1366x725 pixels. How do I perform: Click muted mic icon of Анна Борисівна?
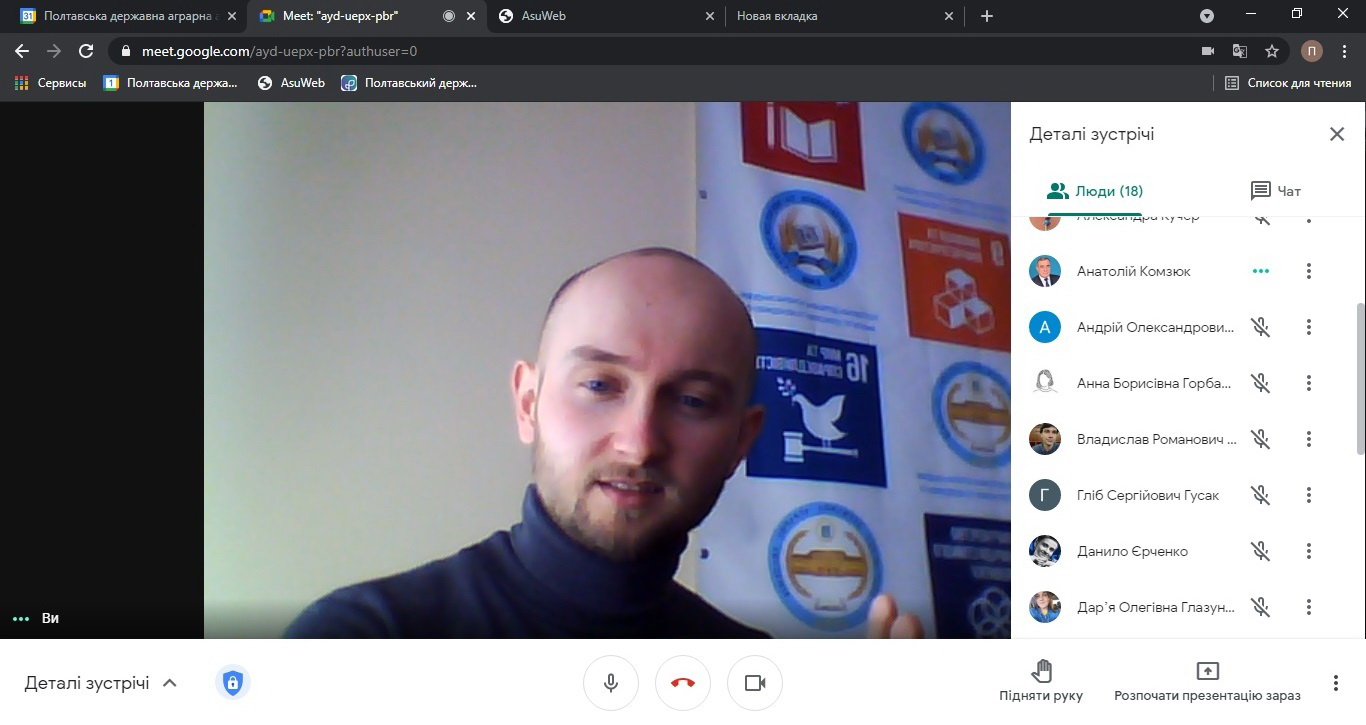pyautogui.click(x=1261, y=383)
